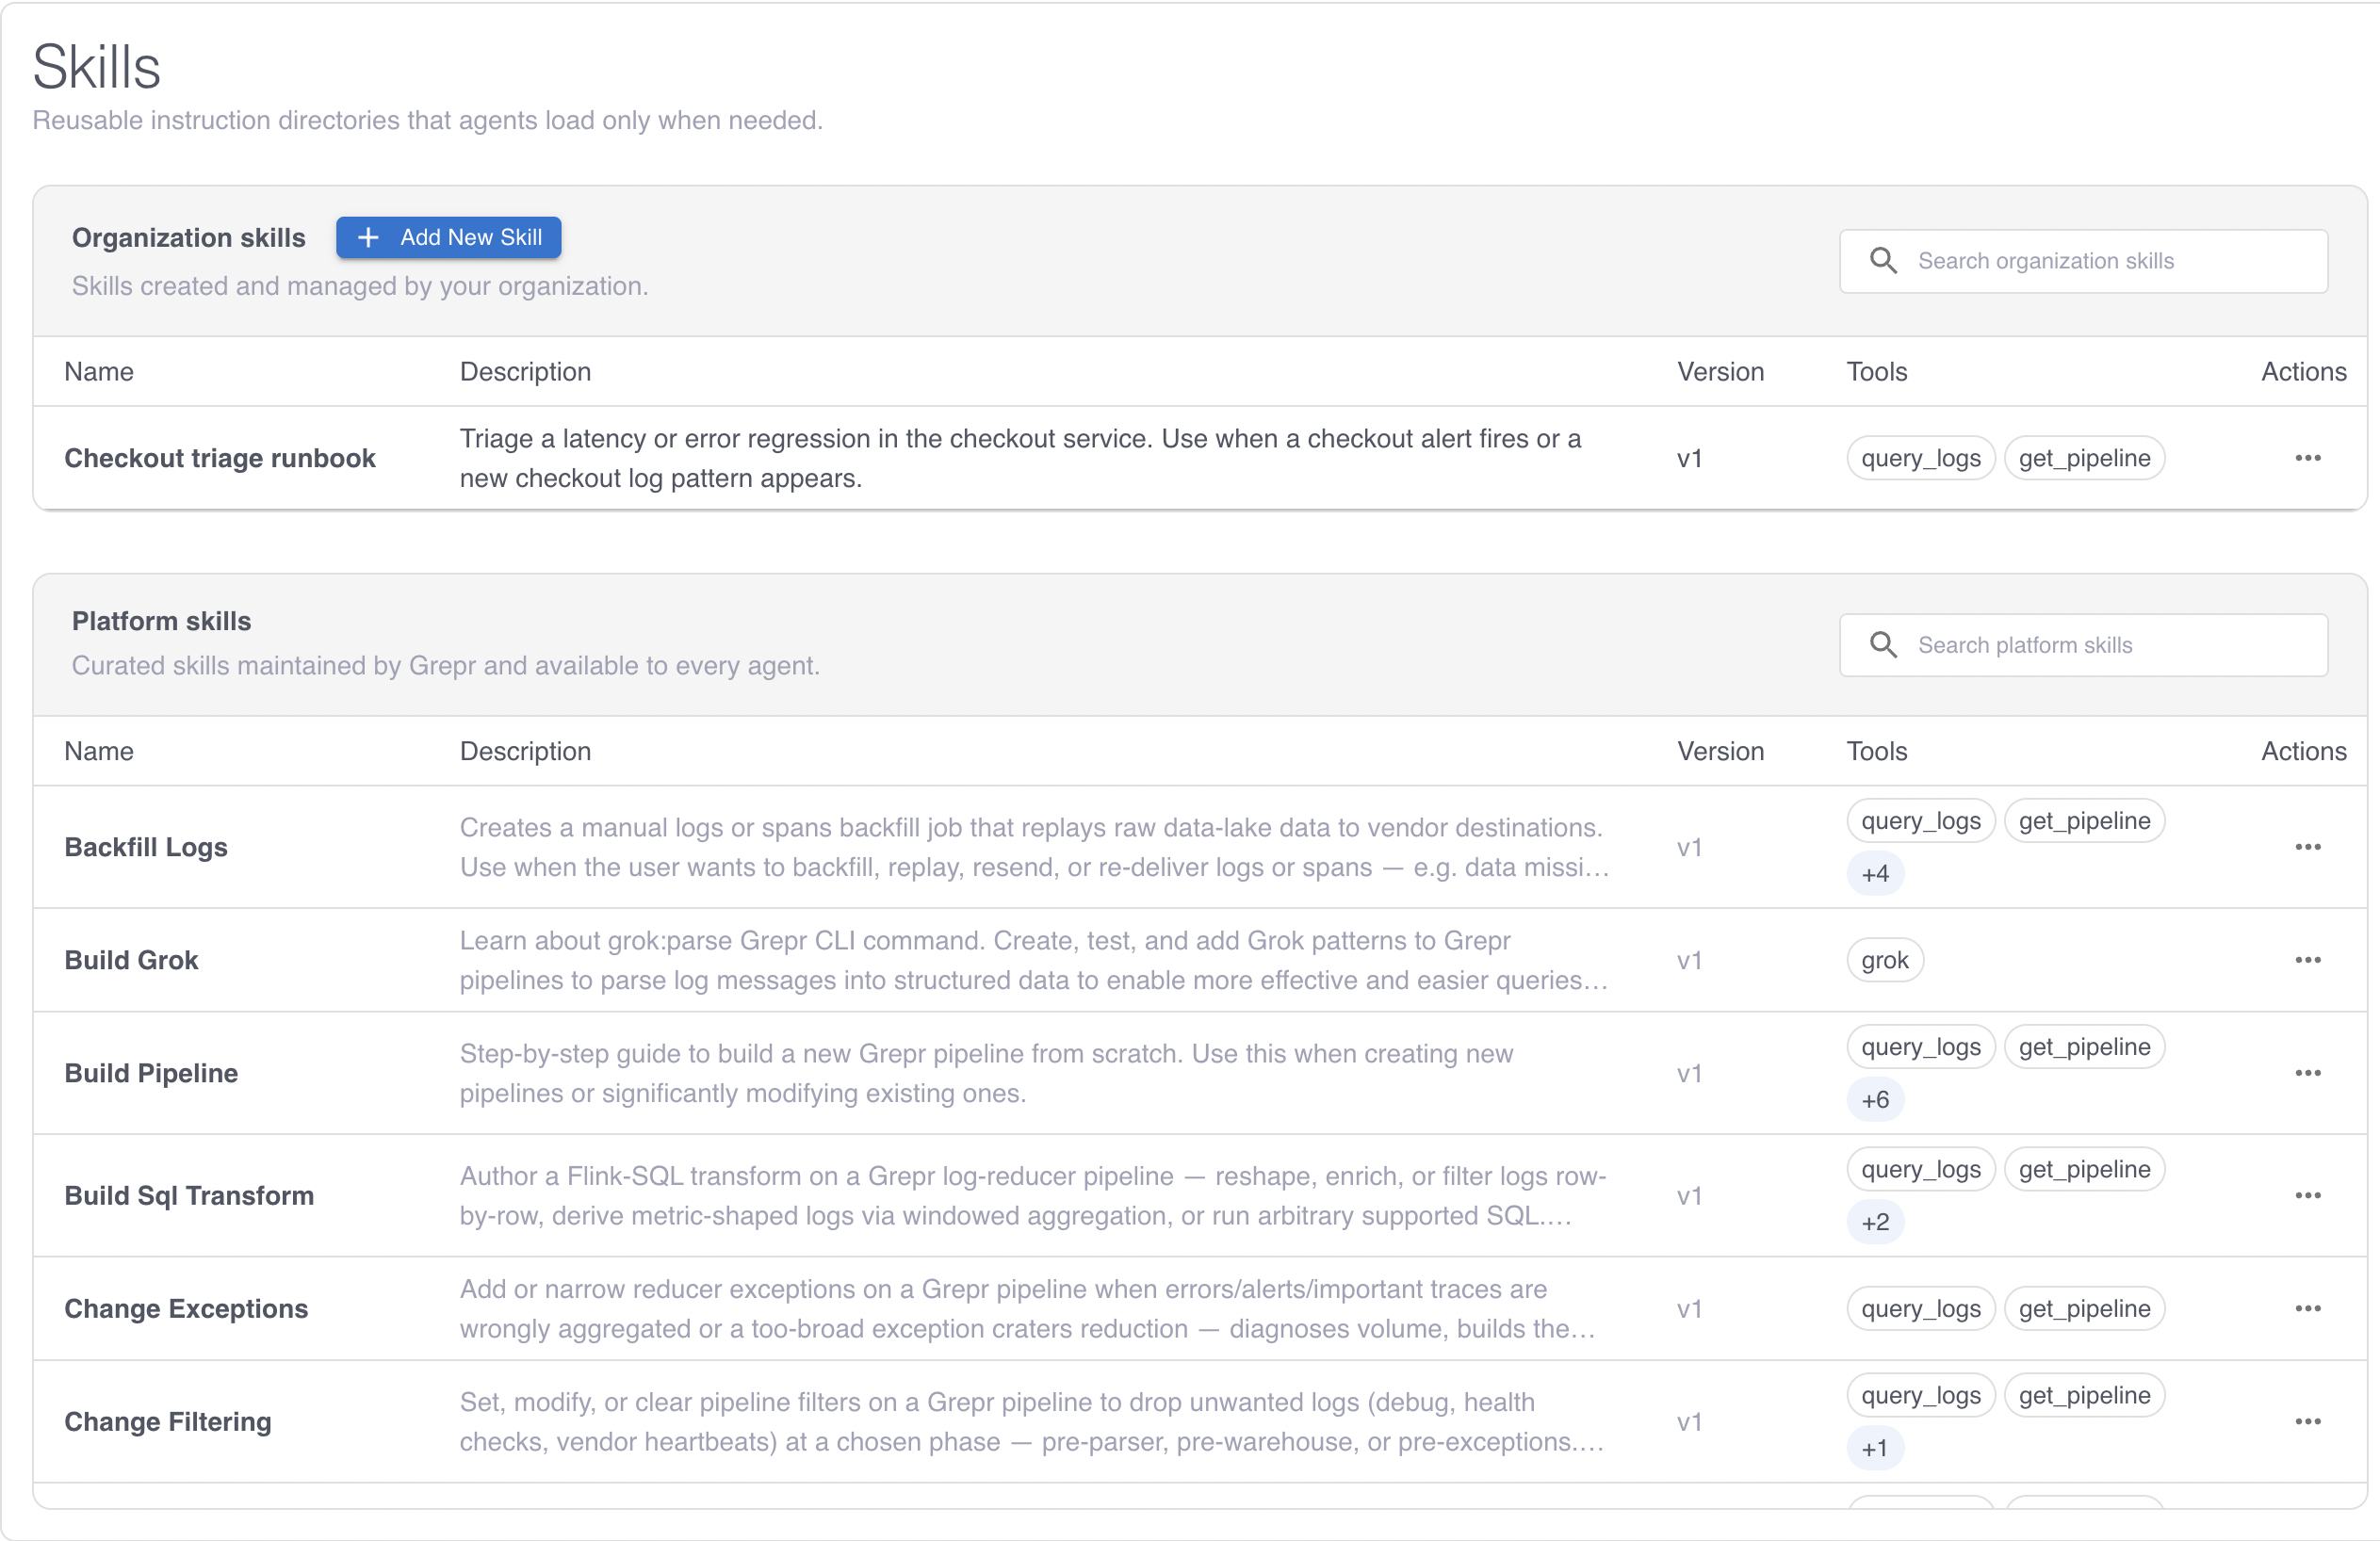Open the Build Sql Transform skill
This screenshot has height=1541, width=2380.
(x=189, y=1195)
